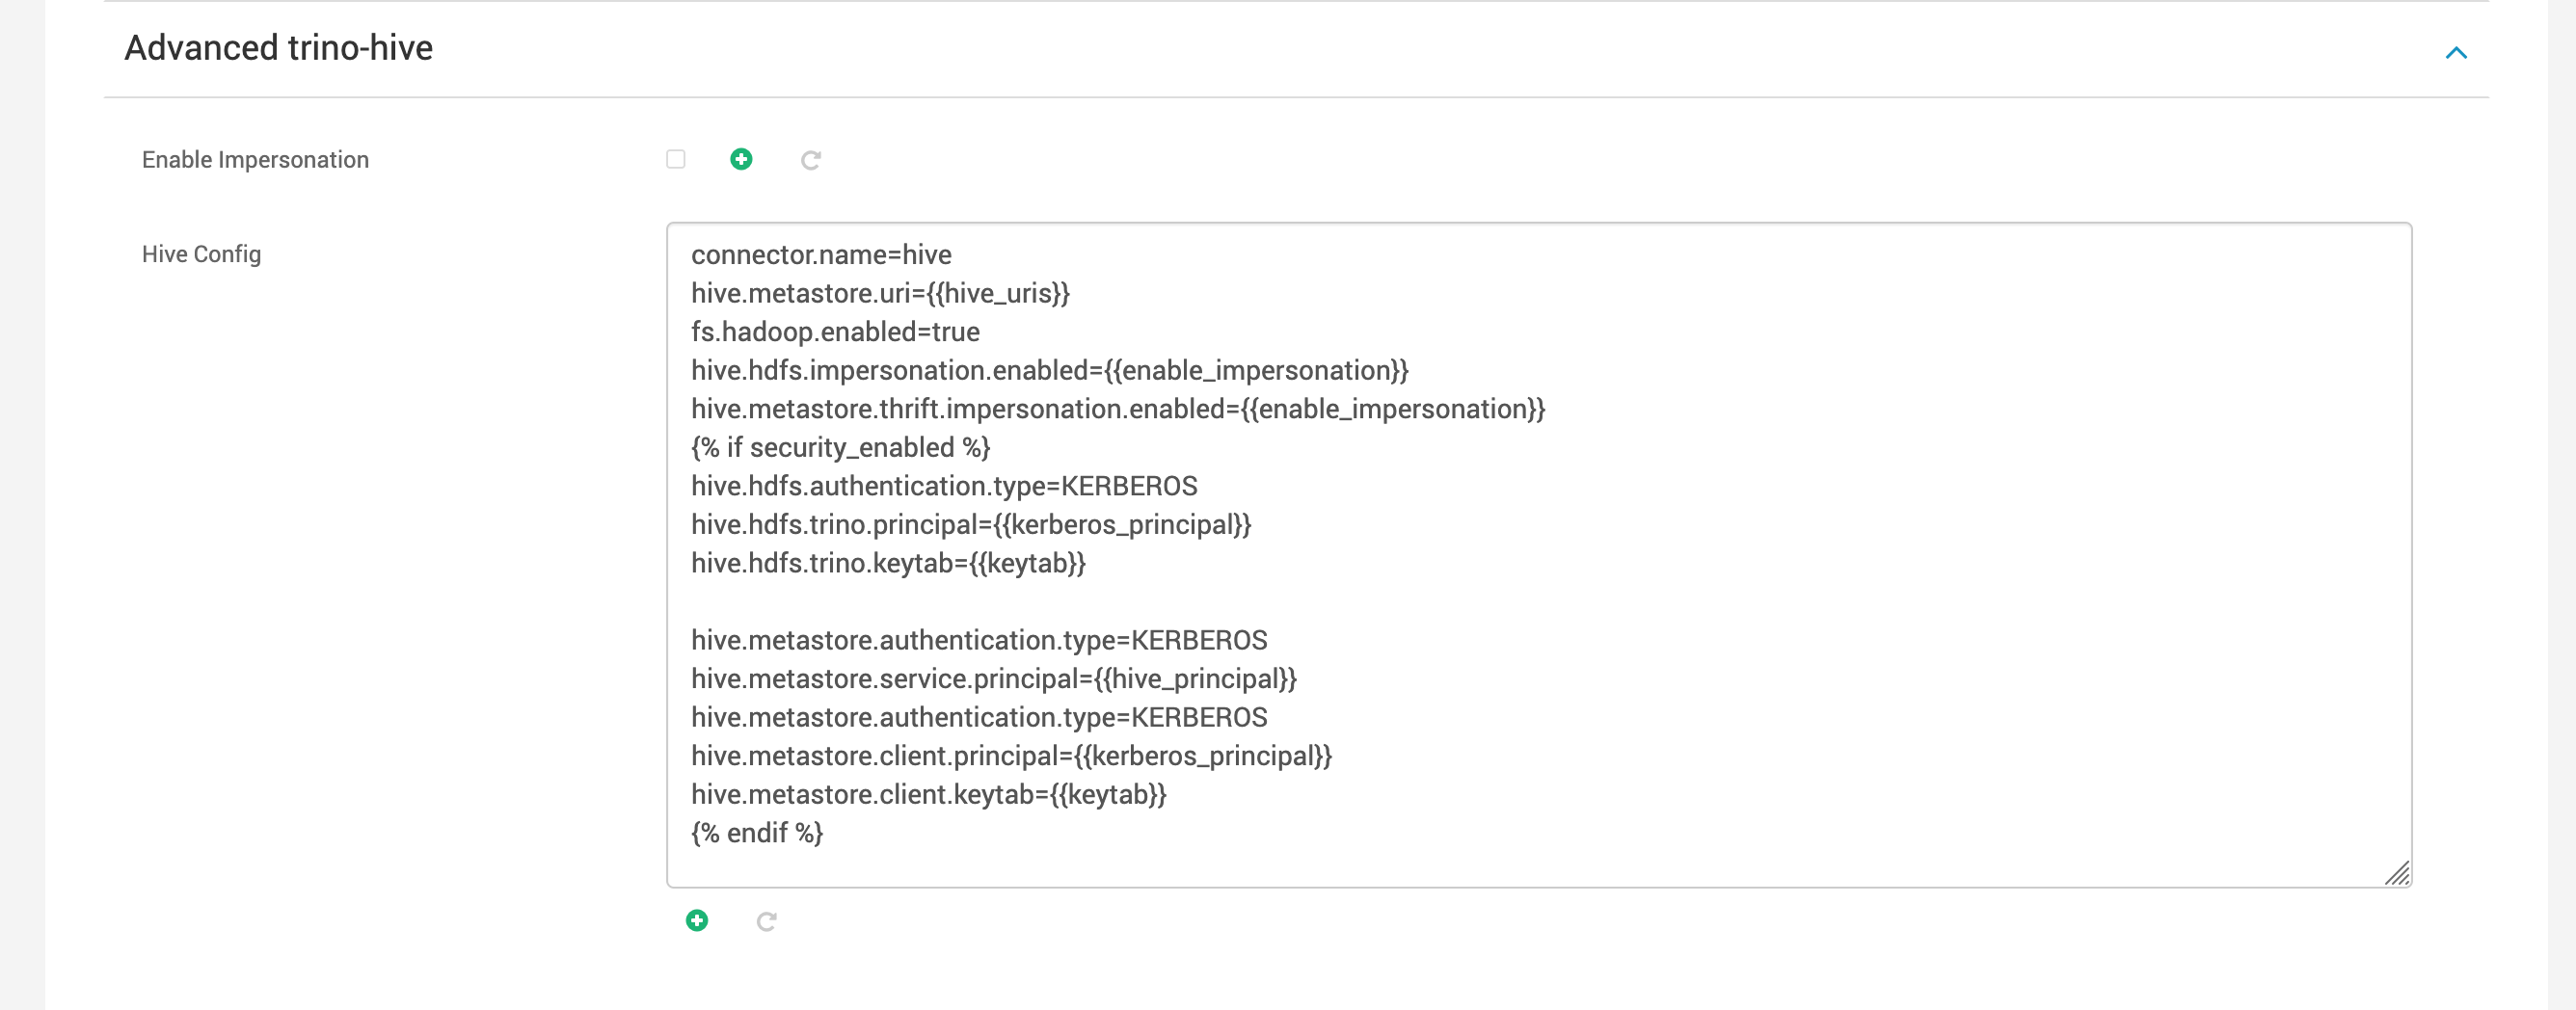Viewport: 2576px width, 1010px height.
Task: Click the Advanced trino-hive section title
Action: pyautogui.click(x=278, y=48)
